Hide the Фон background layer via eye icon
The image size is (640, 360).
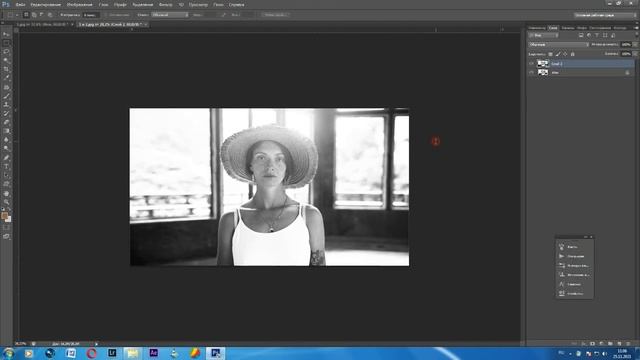click(531, 73)
